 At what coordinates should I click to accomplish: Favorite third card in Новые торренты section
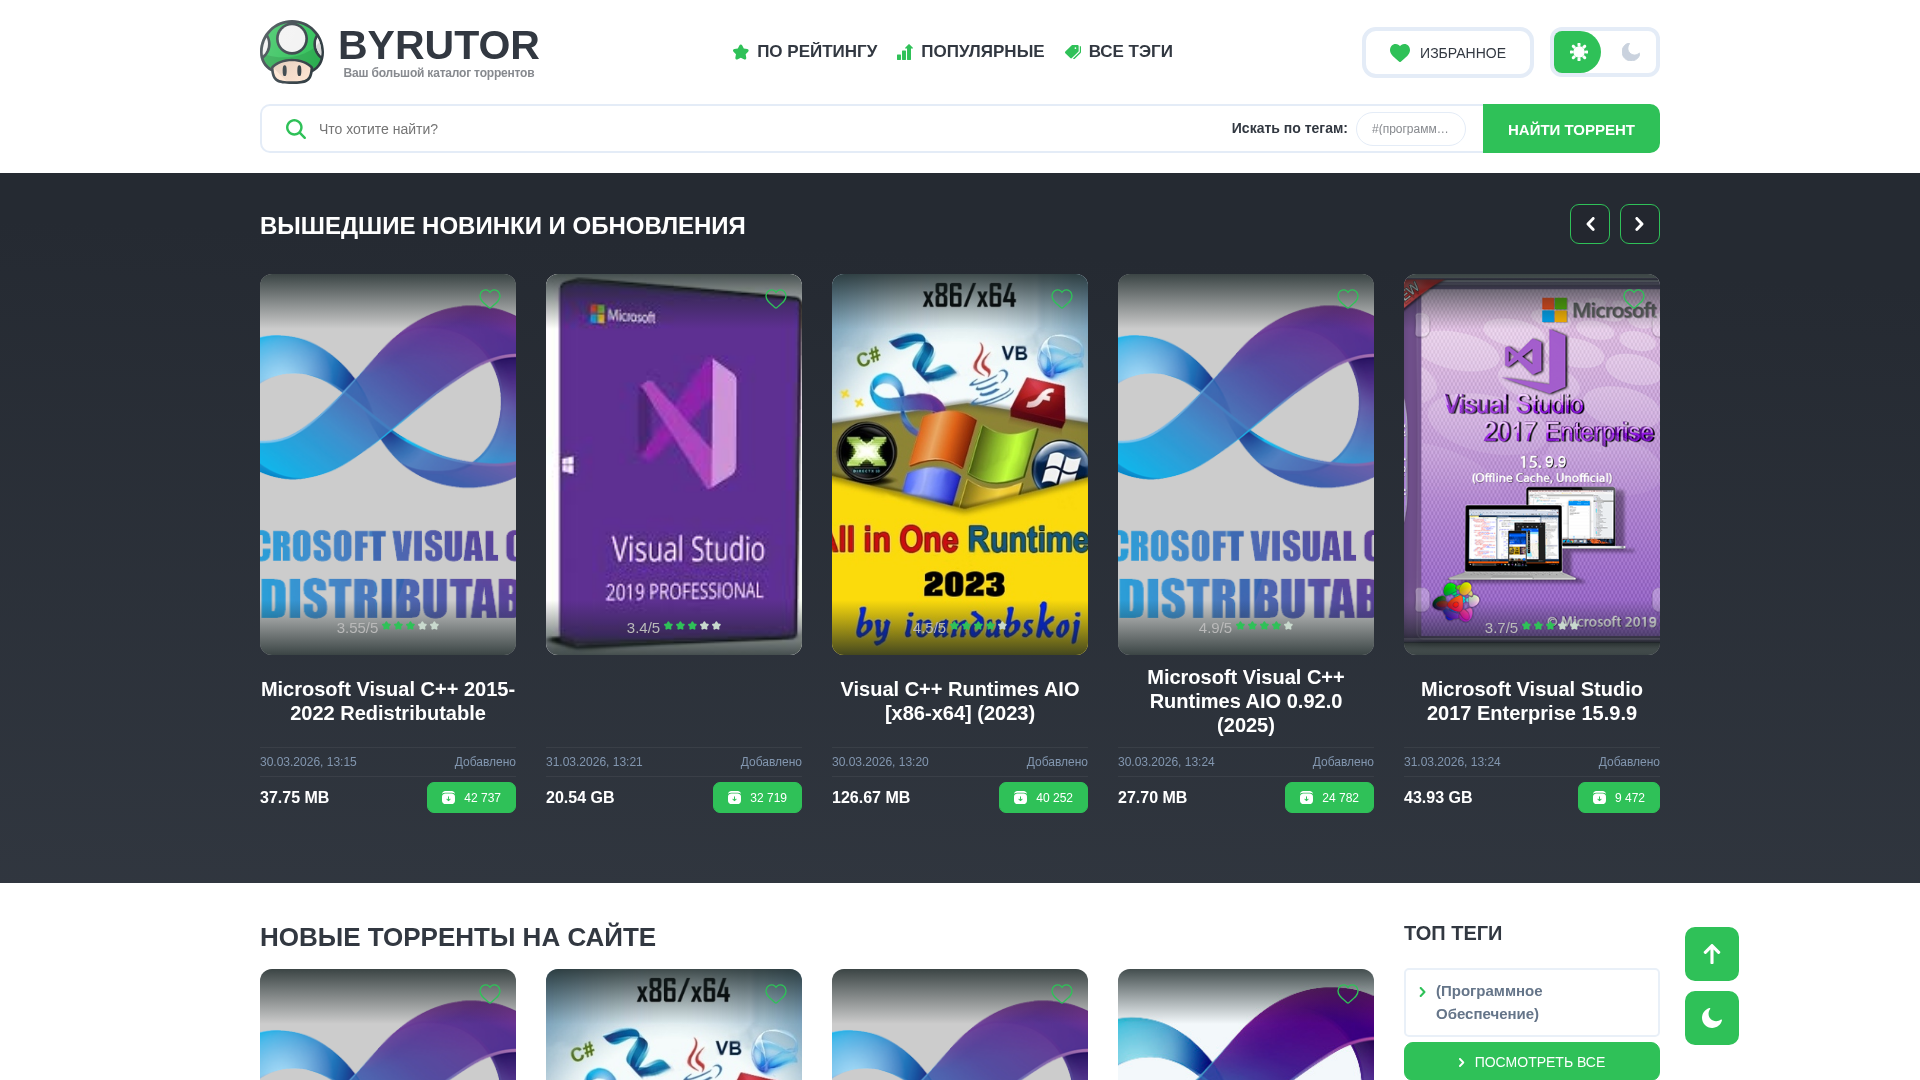click(x=1062, y=994)
